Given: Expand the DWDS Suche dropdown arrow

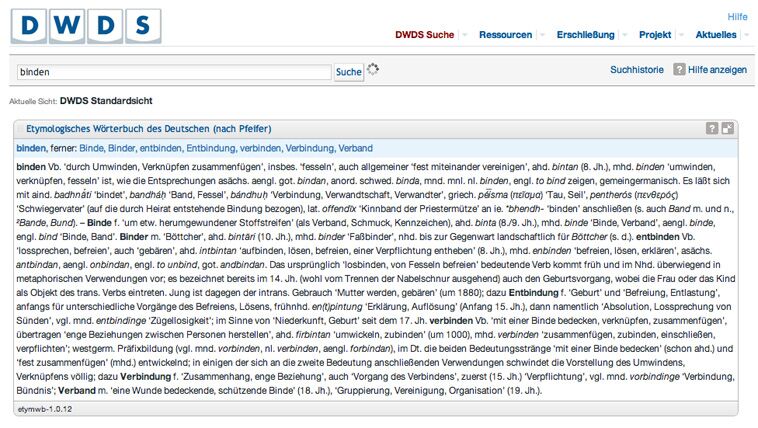Looking at the screenshot, I should 463,35.
